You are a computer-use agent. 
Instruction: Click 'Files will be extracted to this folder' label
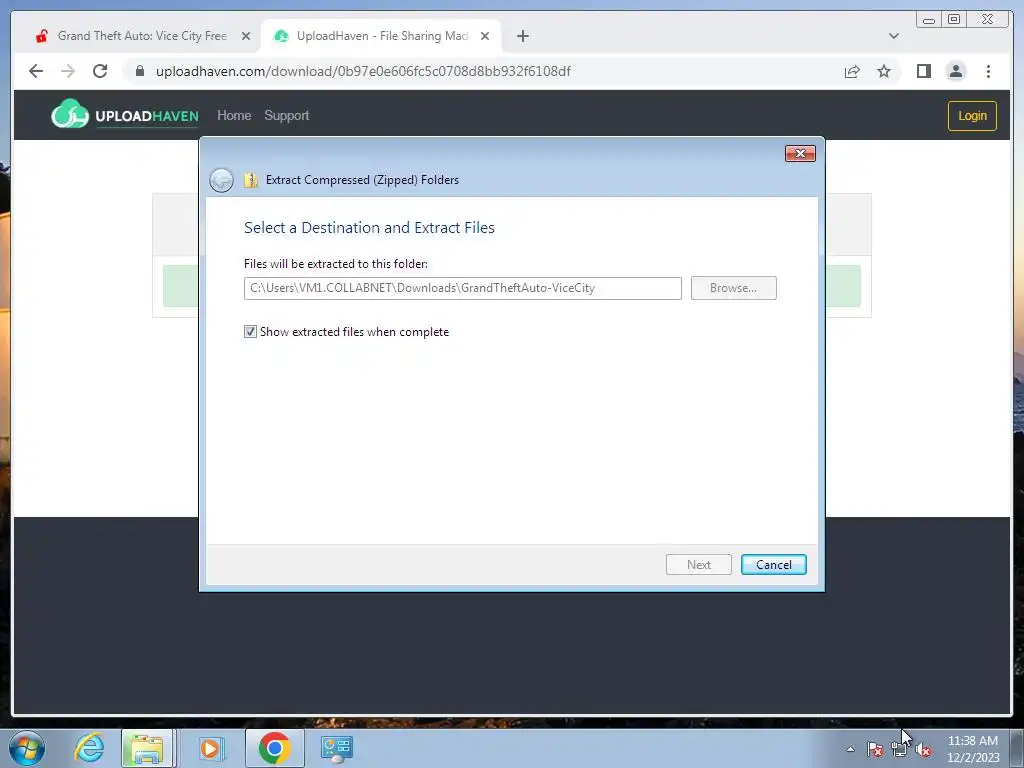pos(336,264)
